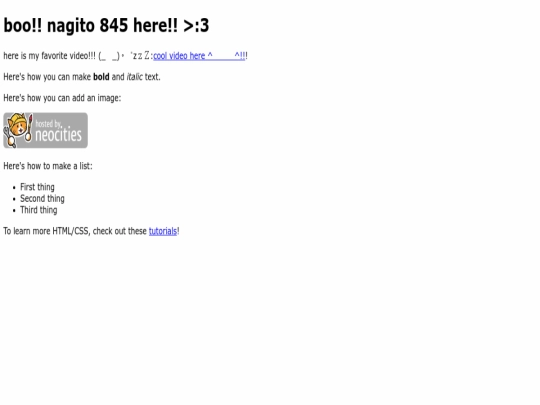Click the bullet before "Third thing"
This screenshot has height=405, width=540.
point(14,210)
